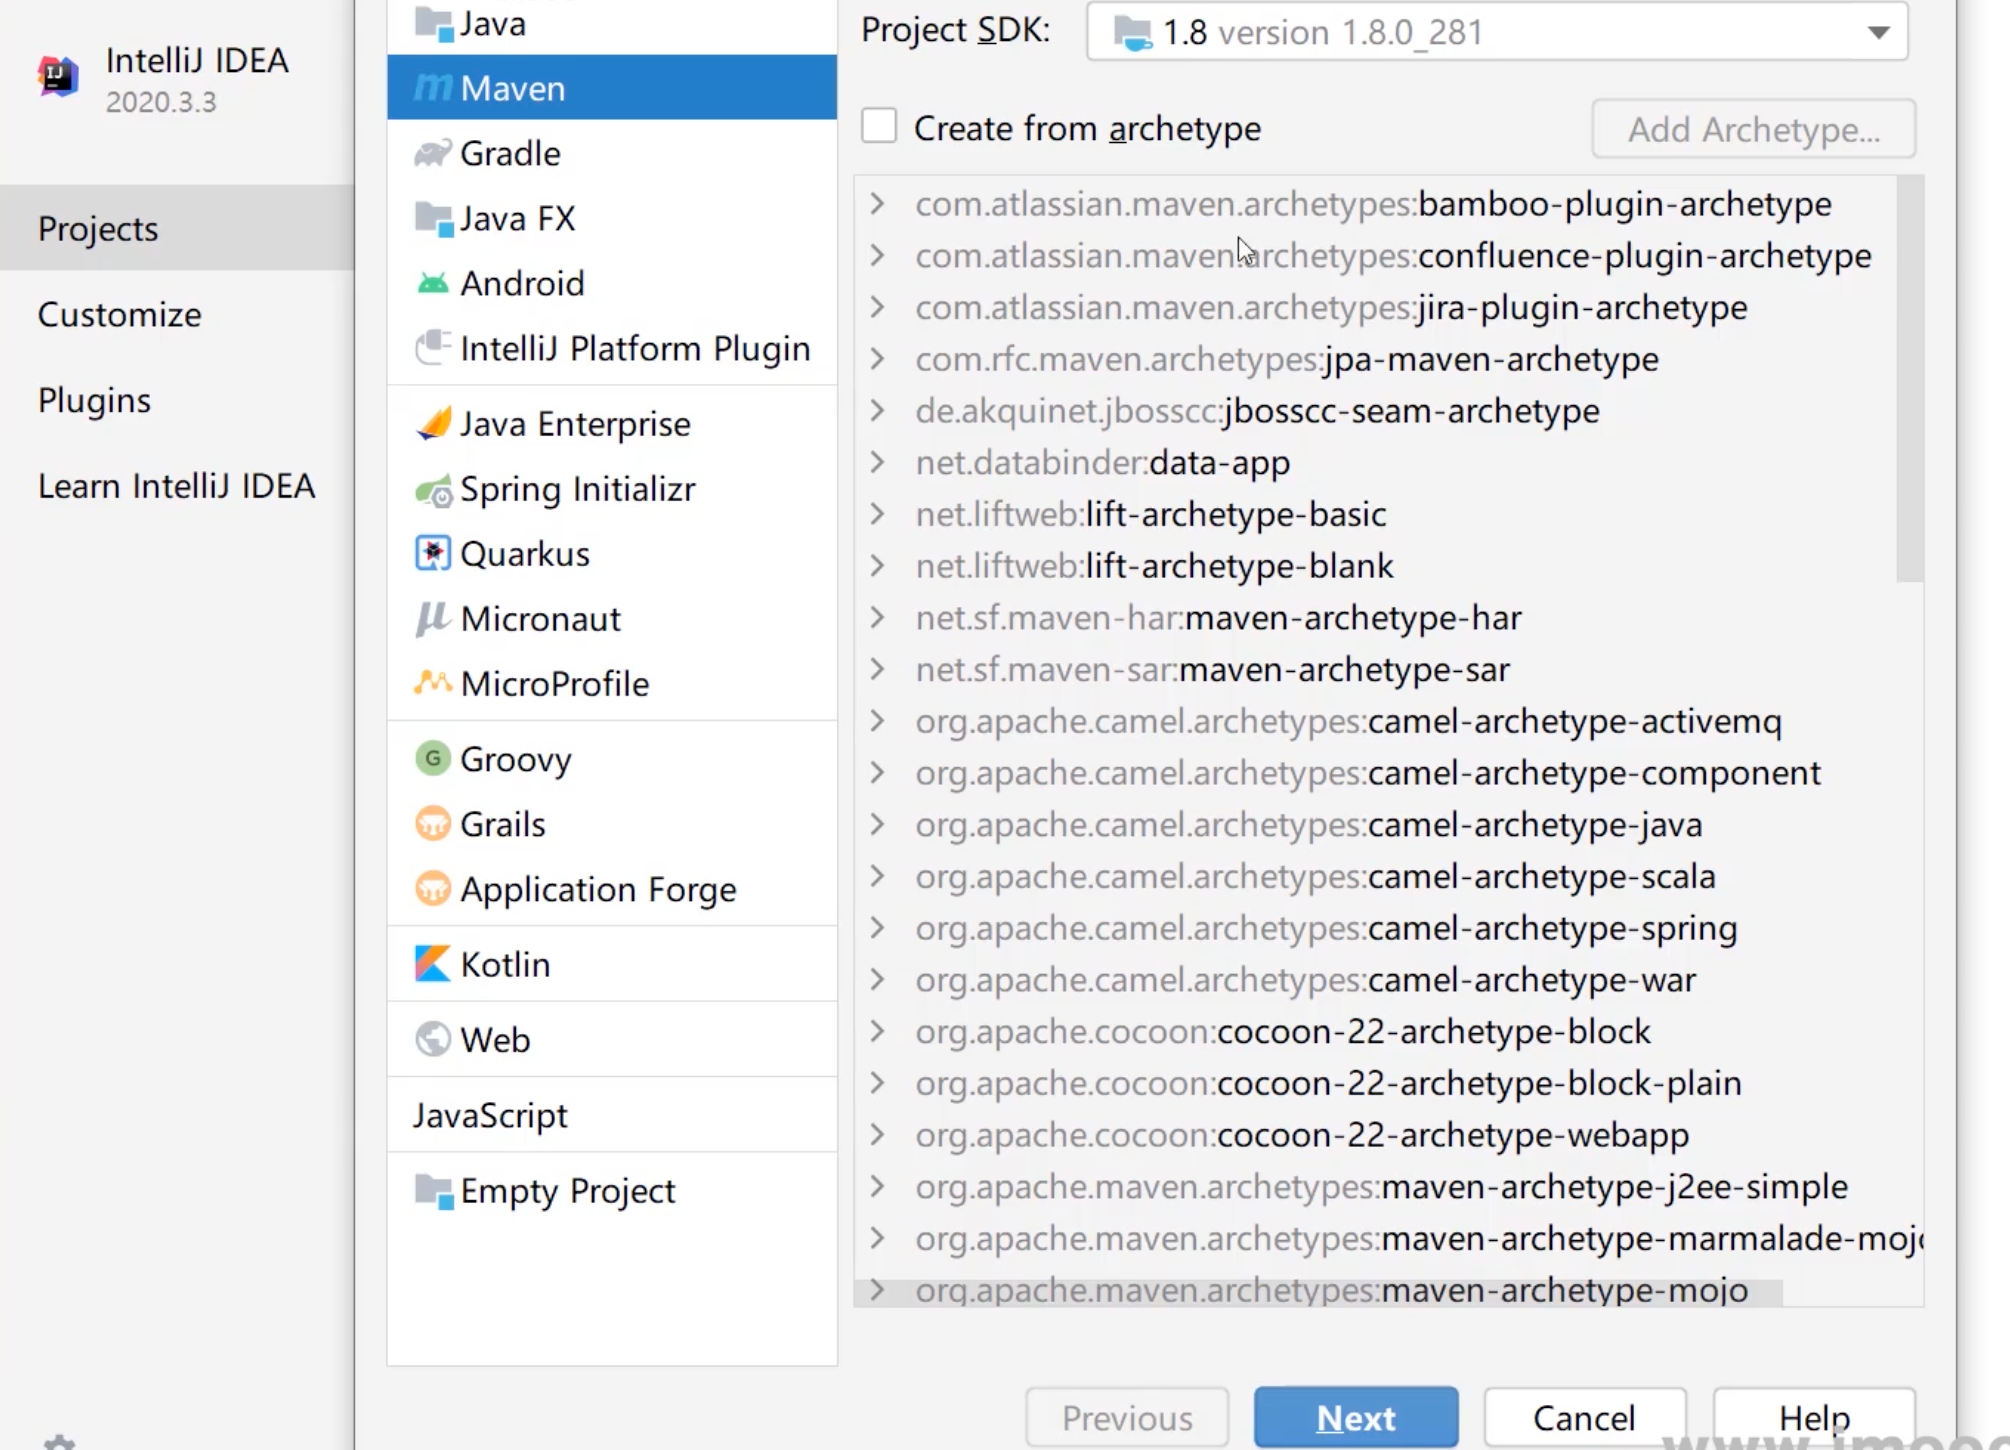Select Empty Project in the list
The image size is (2010, 1450).
pyautogui.click(x=567, y=1191)
